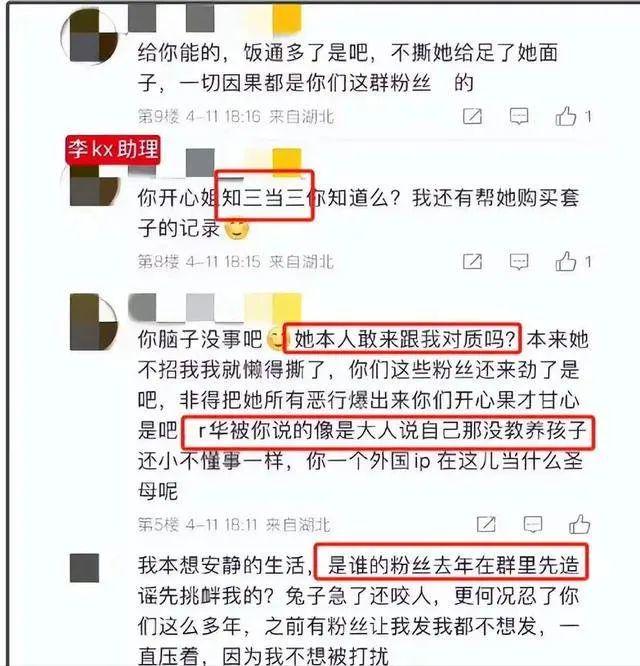Viewport: 640px width, 666px height.
Task: Tap the smiley emoji after 子的记录
Action: 237,229
